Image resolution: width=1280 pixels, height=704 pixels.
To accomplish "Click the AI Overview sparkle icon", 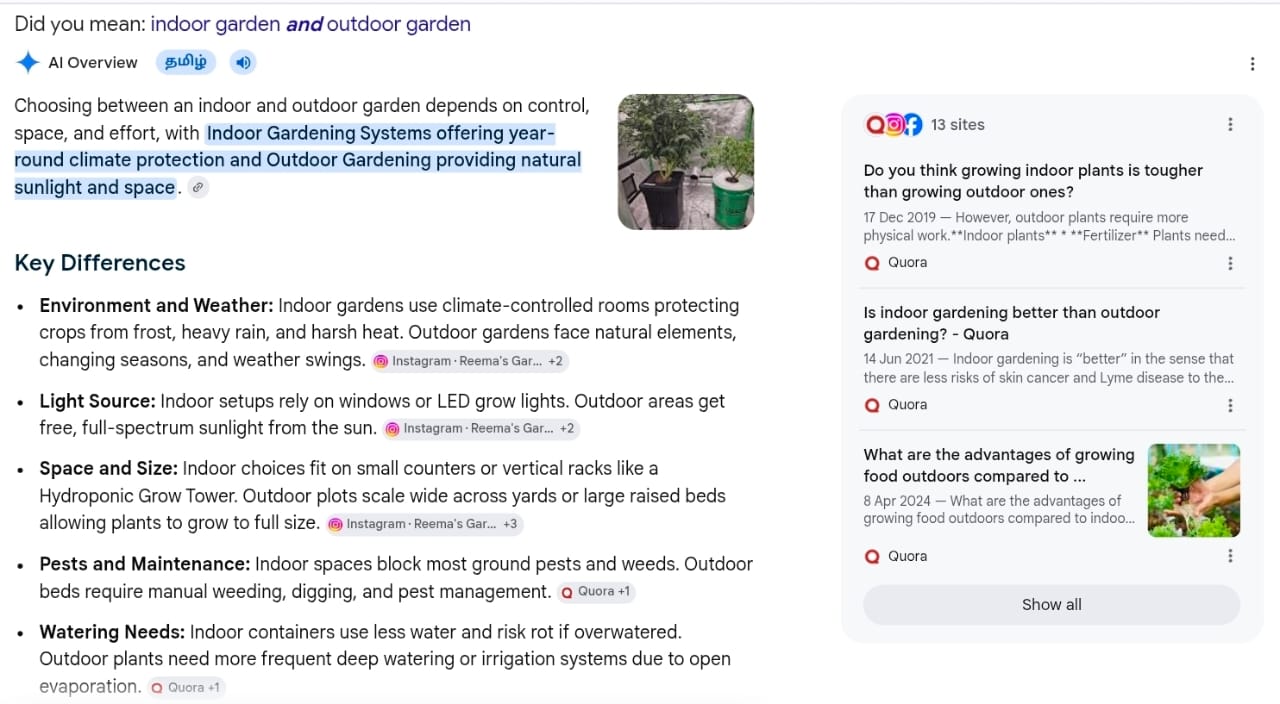I will tap(27, 63).
